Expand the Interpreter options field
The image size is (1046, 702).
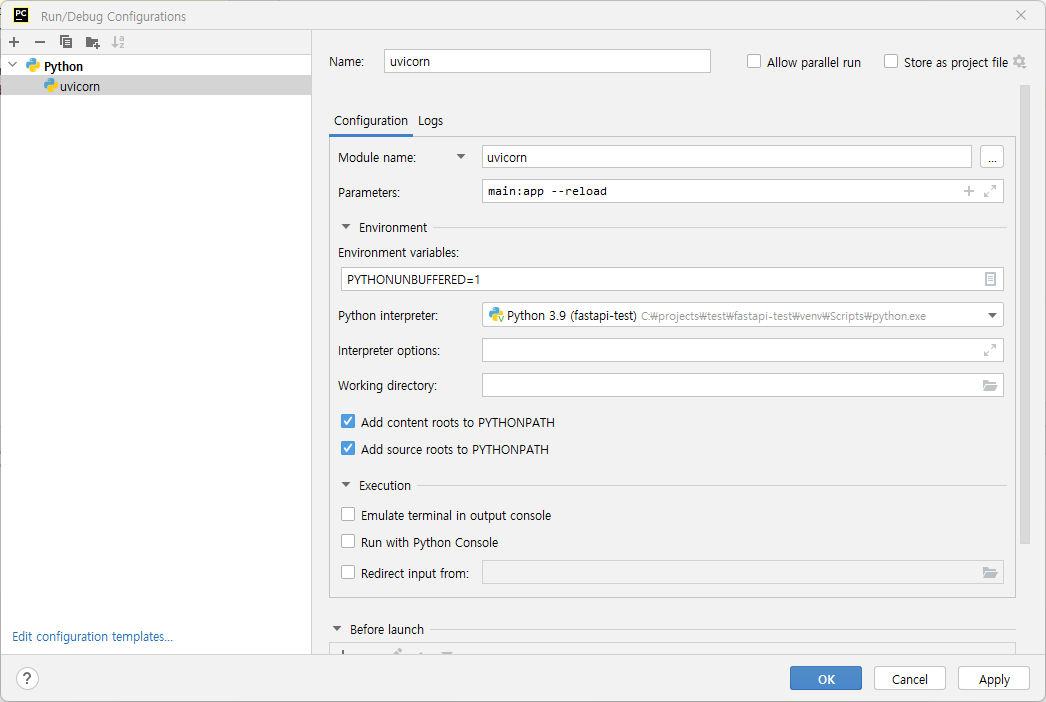(x=990, y=350)
